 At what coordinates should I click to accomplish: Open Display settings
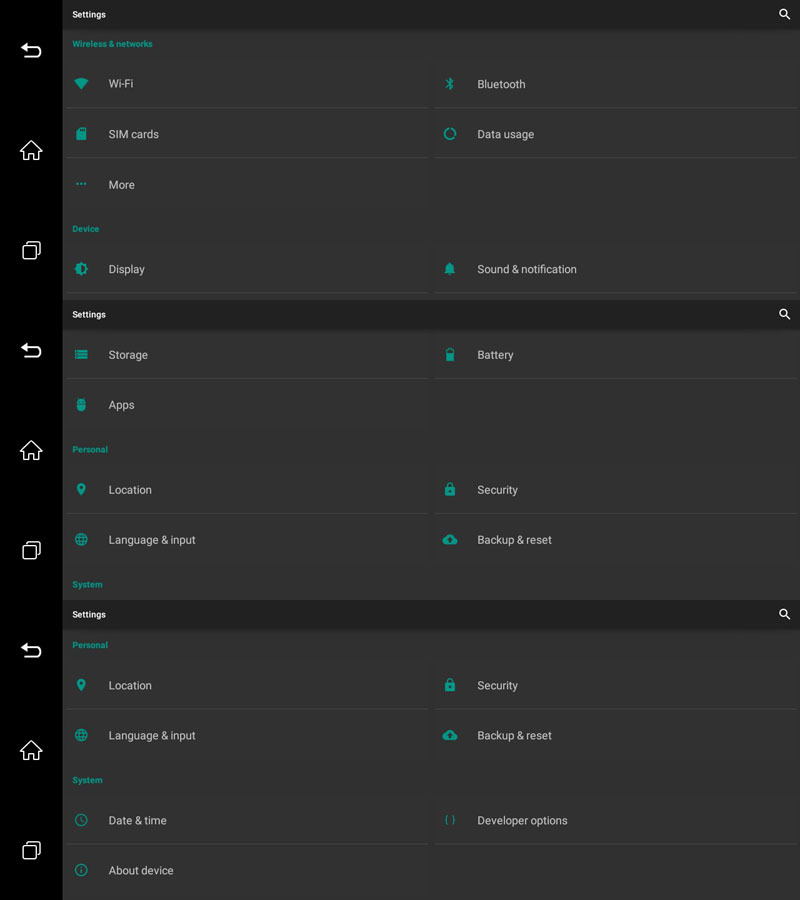point(127,270)
